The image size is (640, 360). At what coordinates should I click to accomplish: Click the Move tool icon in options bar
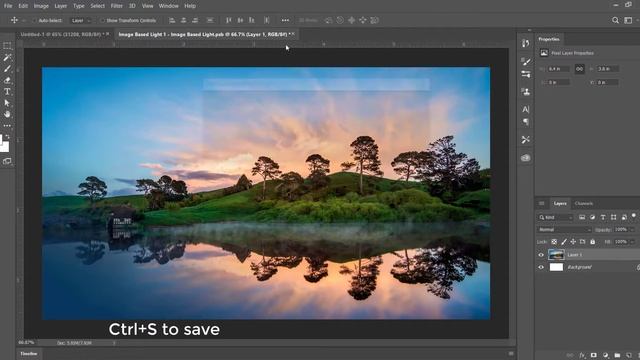(x=14, y=20)
